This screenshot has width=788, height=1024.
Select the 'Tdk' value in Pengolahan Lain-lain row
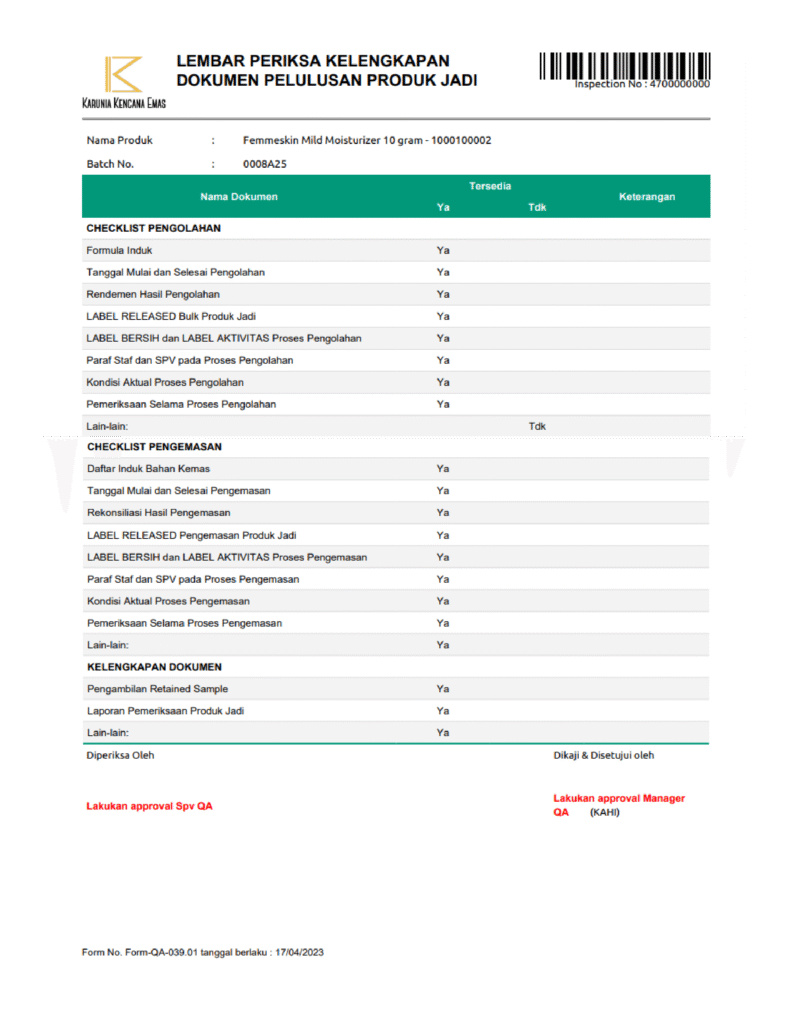[x=537, y=427]
